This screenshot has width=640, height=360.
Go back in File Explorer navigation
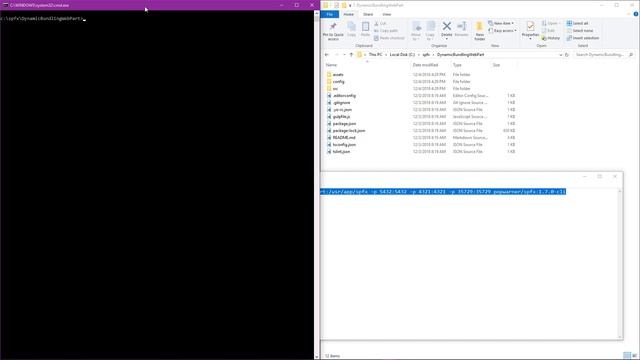pyautogui.click(x=327, y=55)
